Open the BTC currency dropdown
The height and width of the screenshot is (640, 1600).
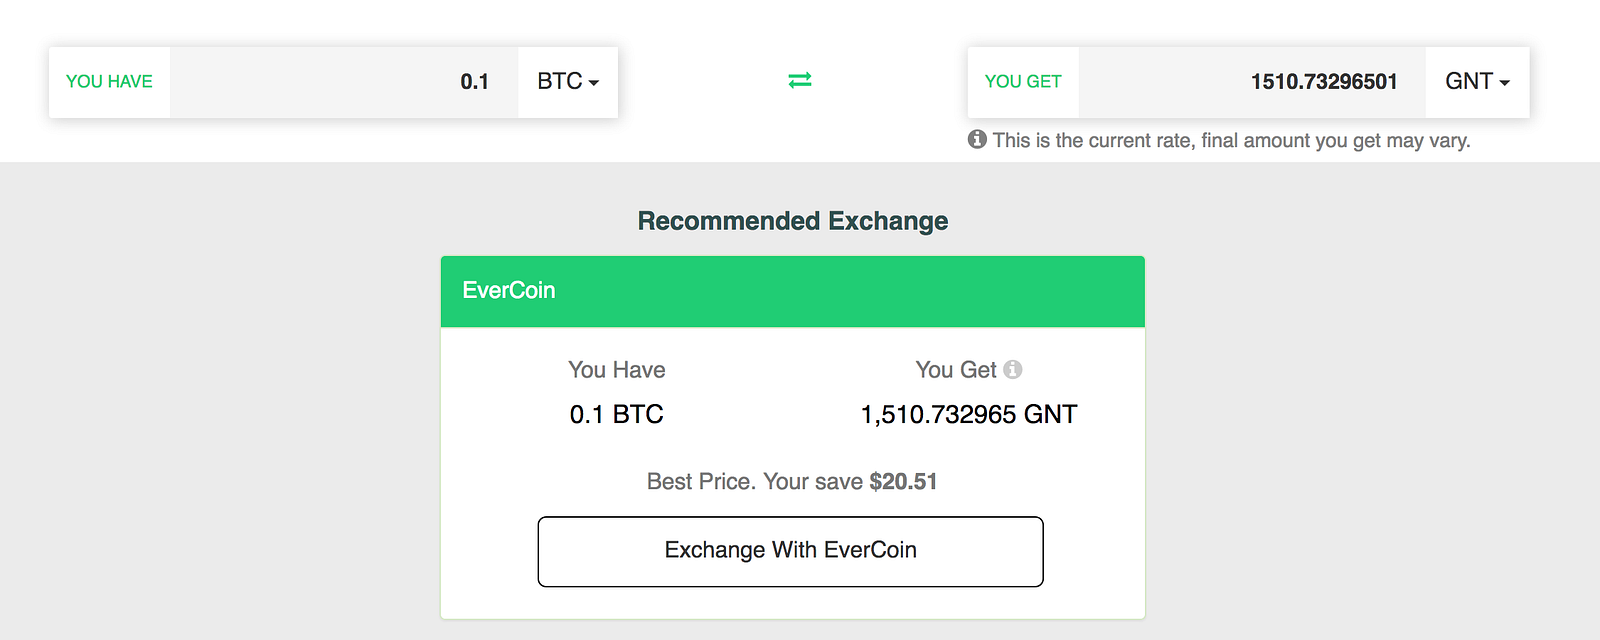click(567, 82)
